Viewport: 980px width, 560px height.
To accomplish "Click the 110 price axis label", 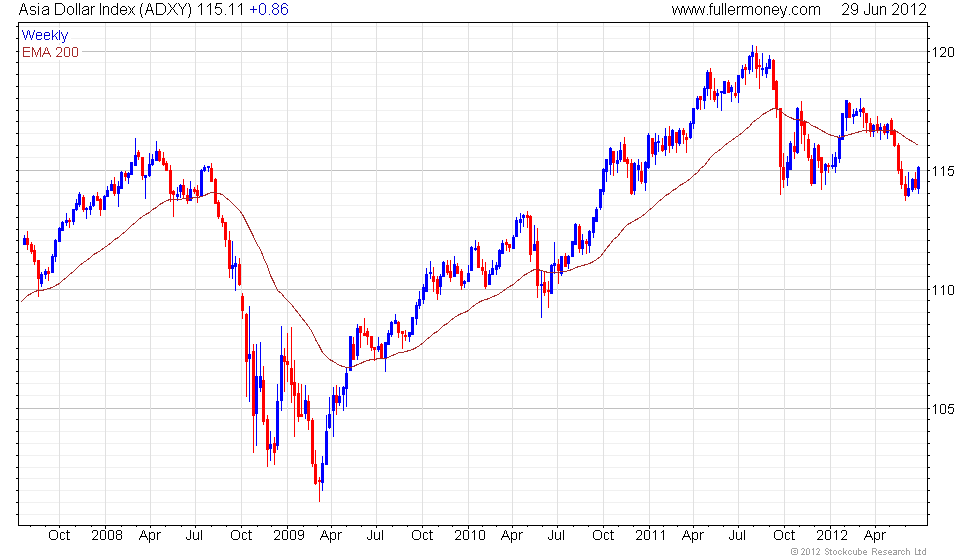I will click(943, 290).
